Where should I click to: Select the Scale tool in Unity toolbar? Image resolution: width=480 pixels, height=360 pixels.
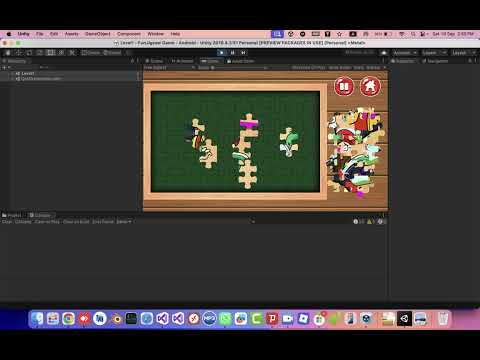click(x=40, y=53)
